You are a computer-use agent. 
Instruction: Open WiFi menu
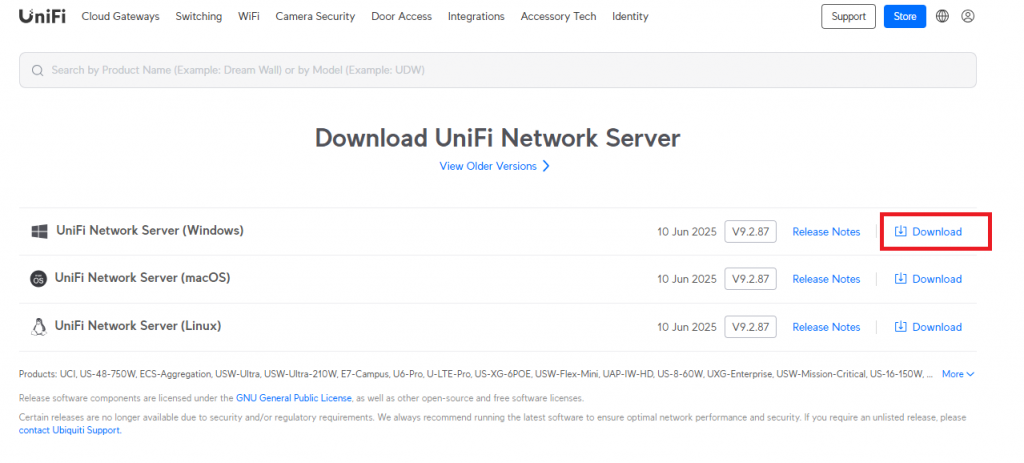pyautogui.click(x=249, y=16)
